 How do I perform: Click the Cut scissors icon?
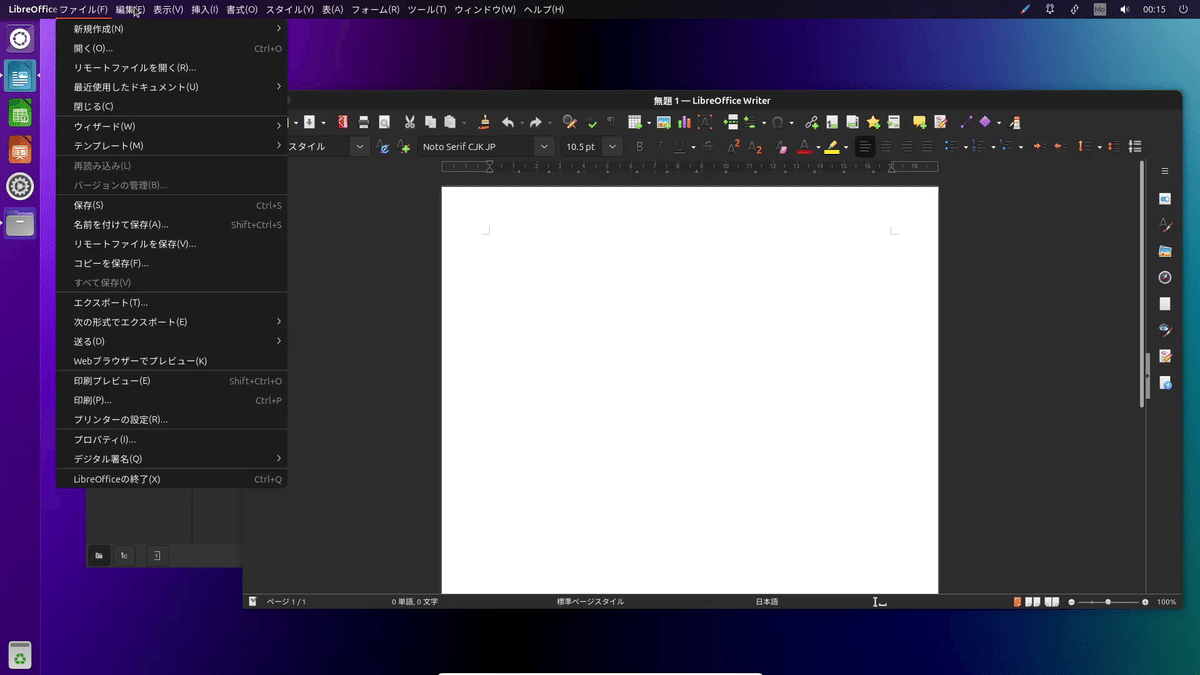click(409, 122)
